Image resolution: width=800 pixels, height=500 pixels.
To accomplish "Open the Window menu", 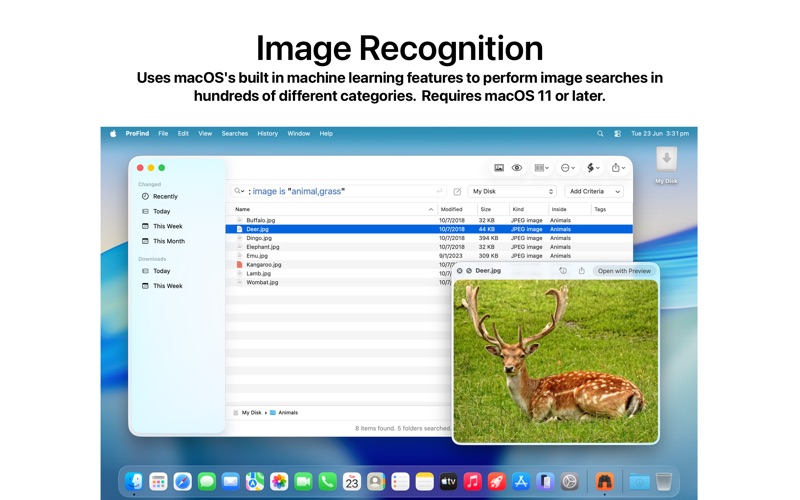I will pos(298,134).
